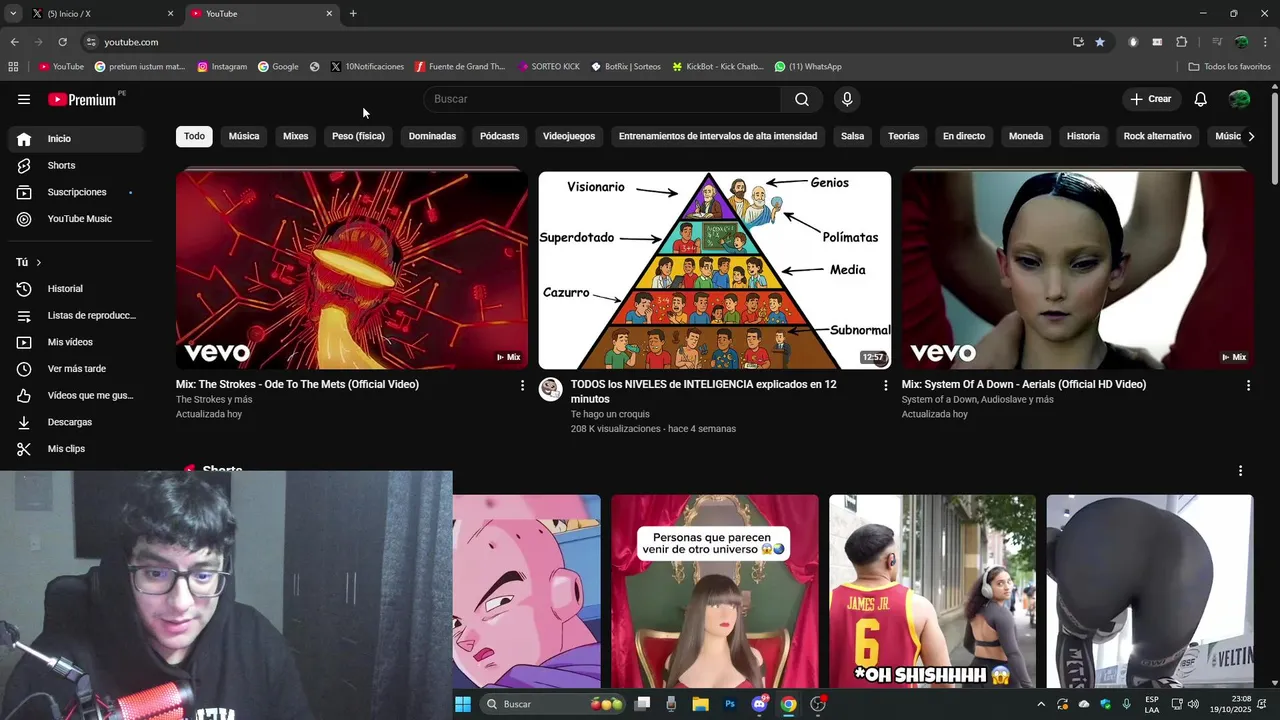
Task: Open Ver más tarde in sidebar
Action: (76, 369)
